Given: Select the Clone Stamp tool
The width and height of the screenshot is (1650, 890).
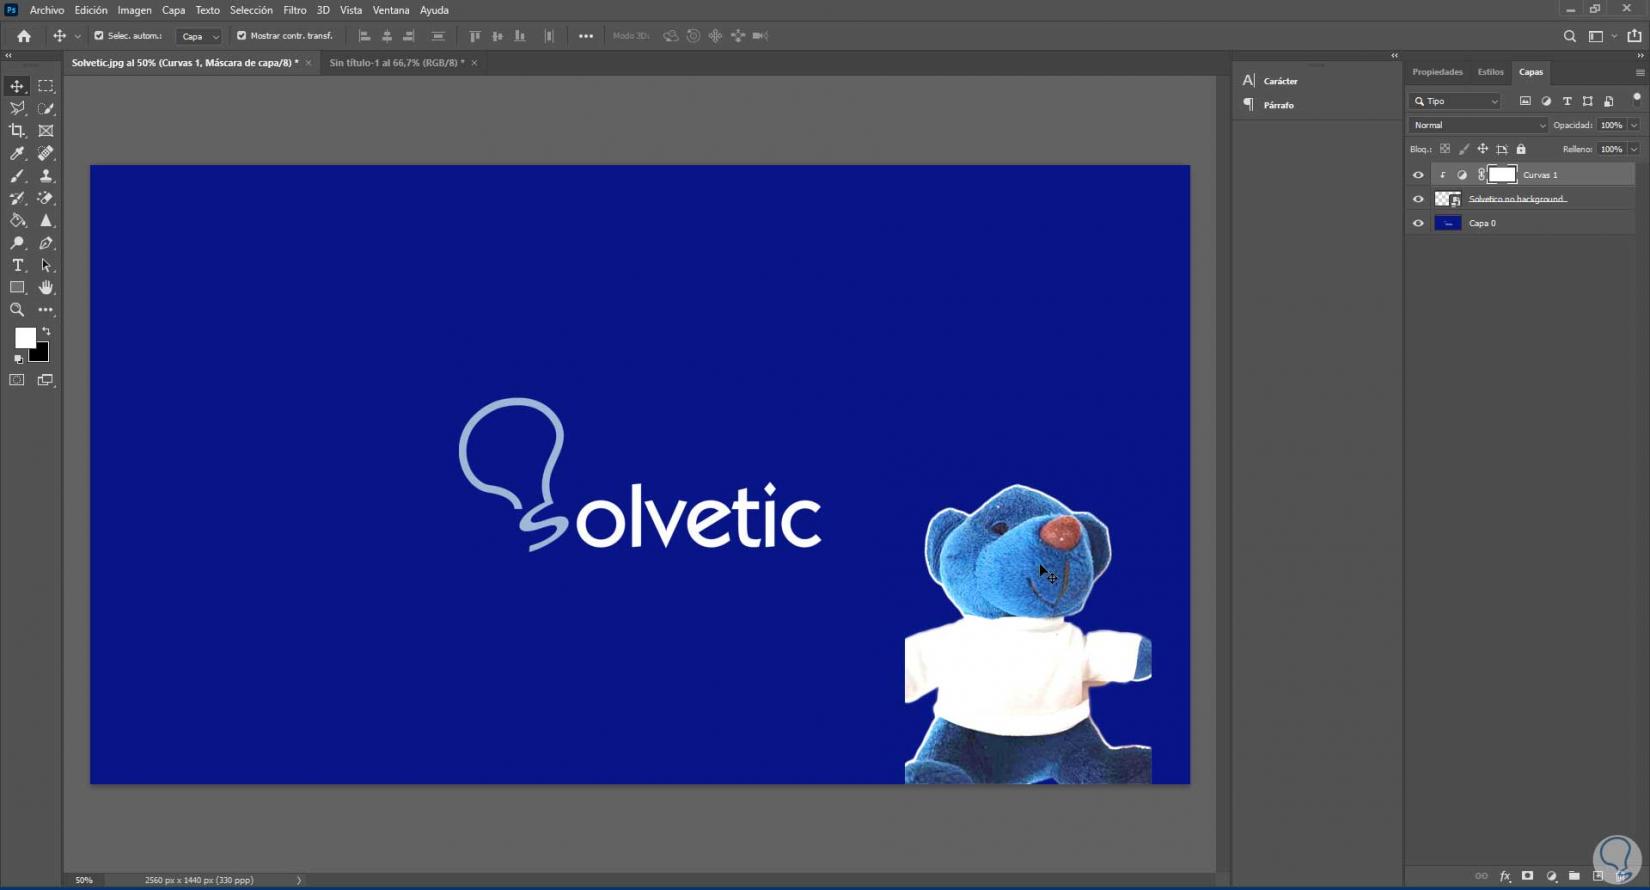Looking at the screenshot, I should [46, 176].
